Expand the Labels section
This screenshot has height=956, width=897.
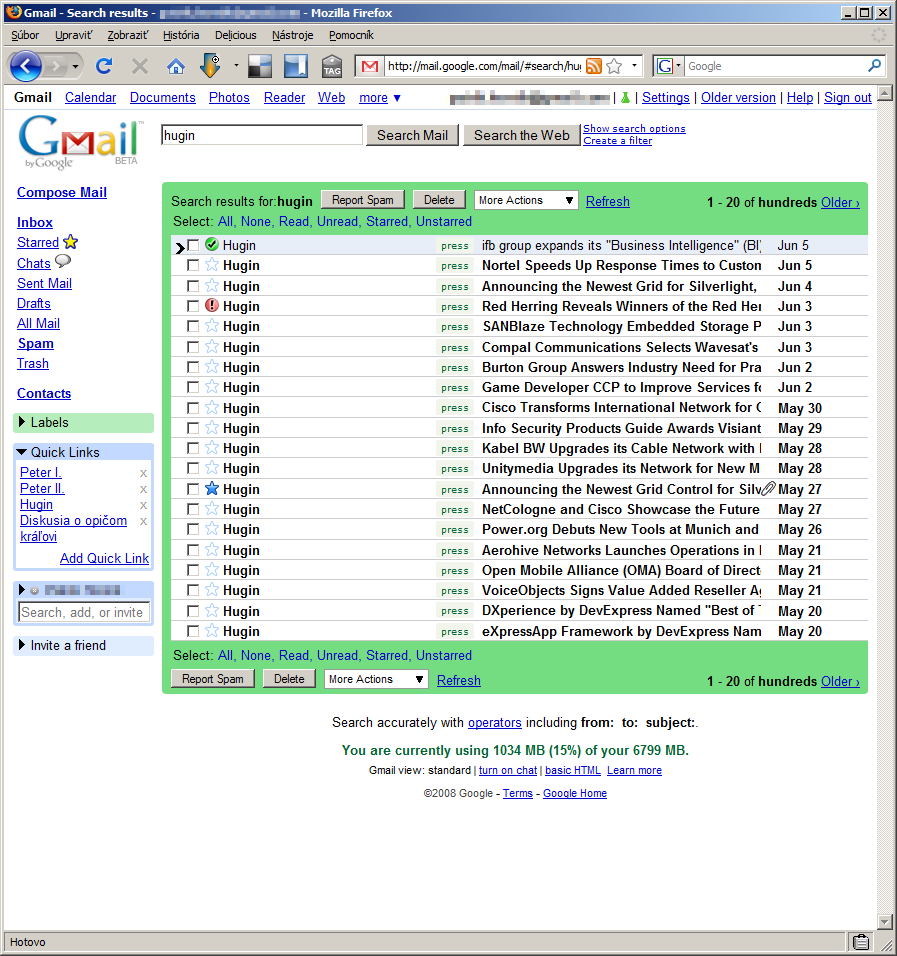click(x=22, y=422)
